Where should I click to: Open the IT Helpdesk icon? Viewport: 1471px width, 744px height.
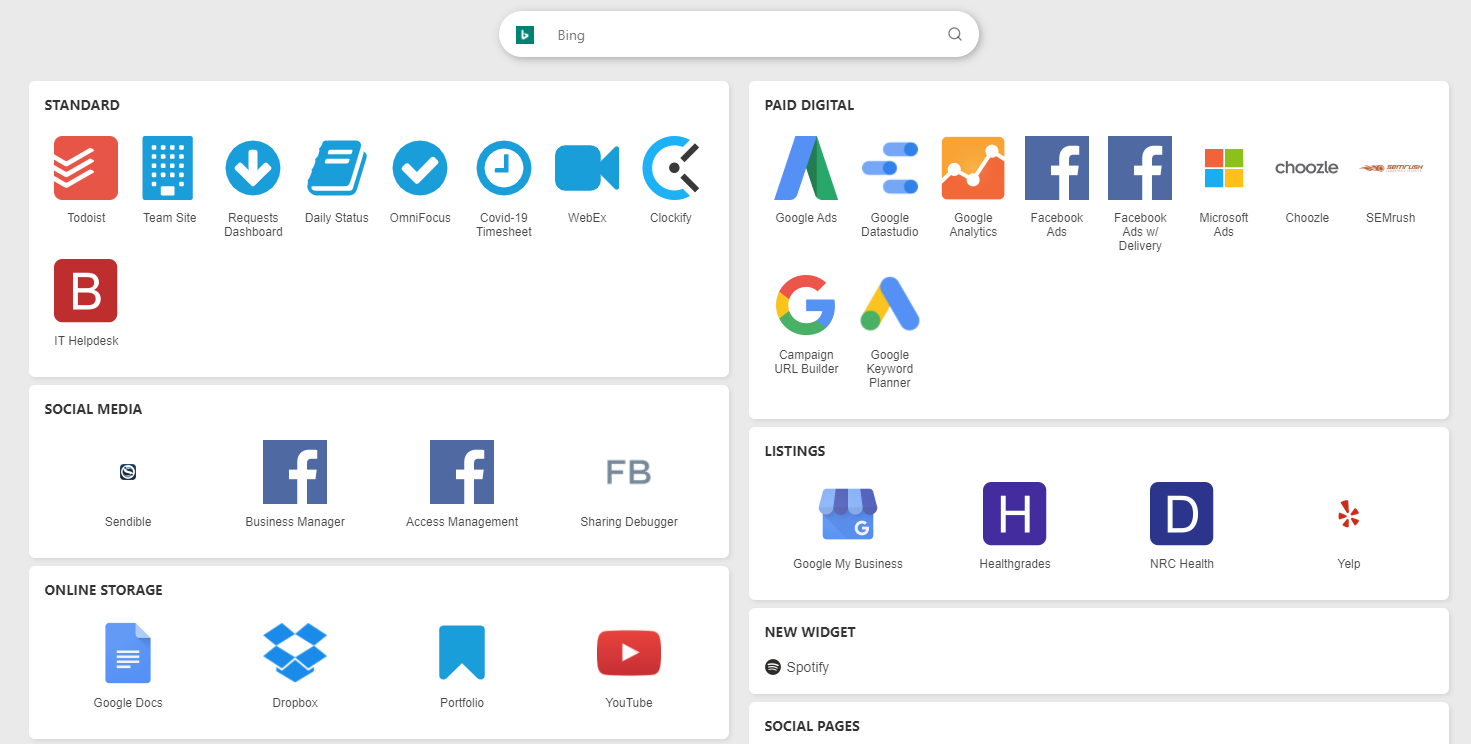86,291
